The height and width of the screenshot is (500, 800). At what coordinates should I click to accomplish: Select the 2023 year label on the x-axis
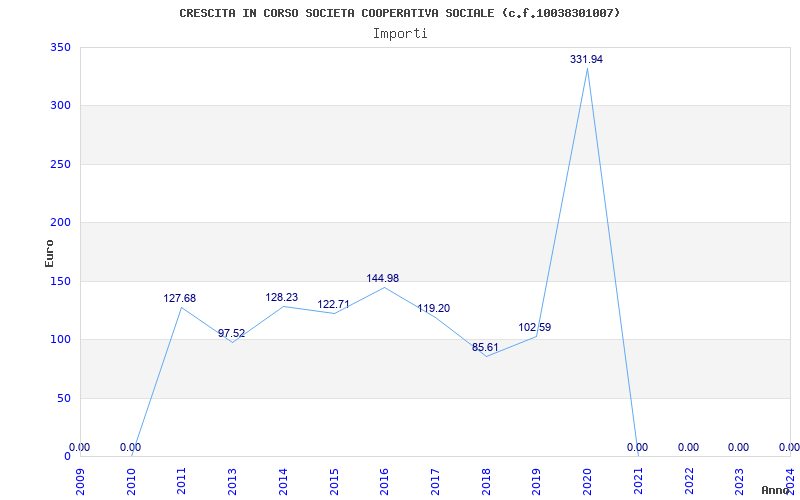click(x=740, y=482)
